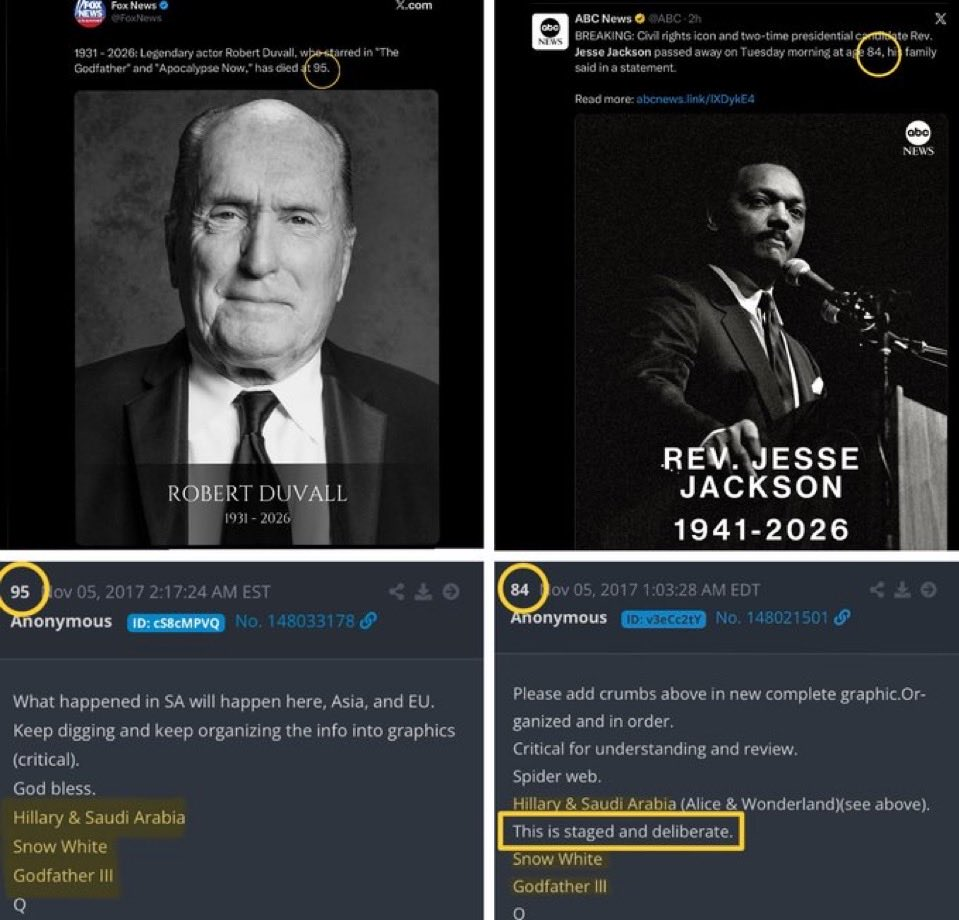959x920 pixels.
Task: Click the ID: v3eCc2tY badge
Action: pos(663,619)
